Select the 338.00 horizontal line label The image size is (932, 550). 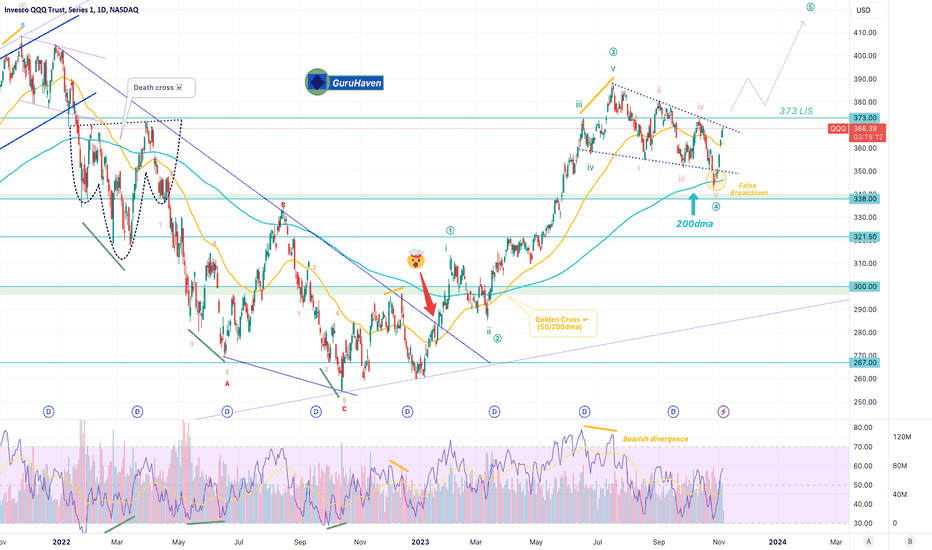[x=865, y=199]
